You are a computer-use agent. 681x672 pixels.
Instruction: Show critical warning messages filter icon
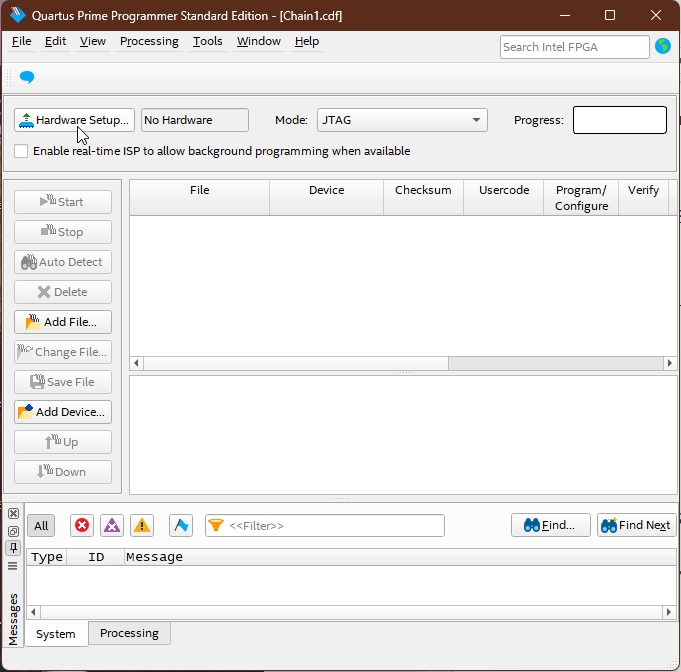pos(112,525)
